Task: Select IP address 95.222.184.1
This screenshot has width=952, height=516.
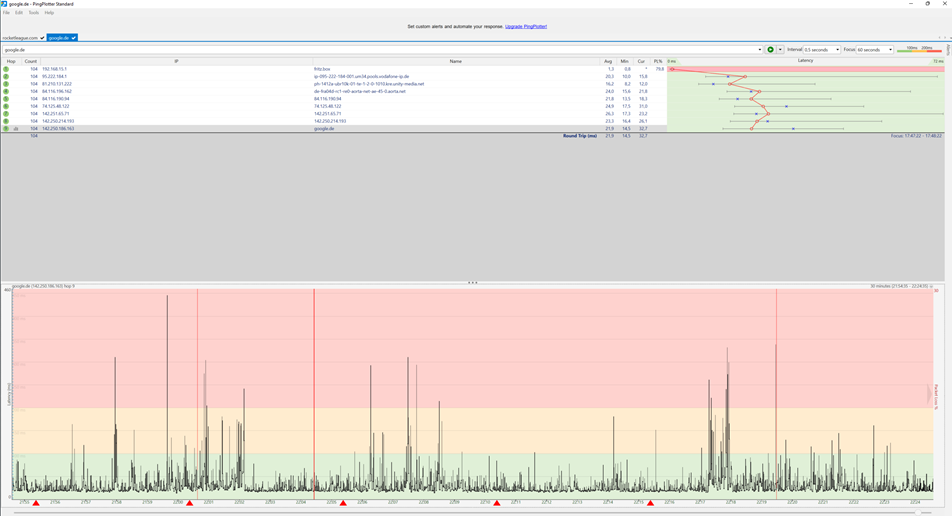Action: (54, 76)
